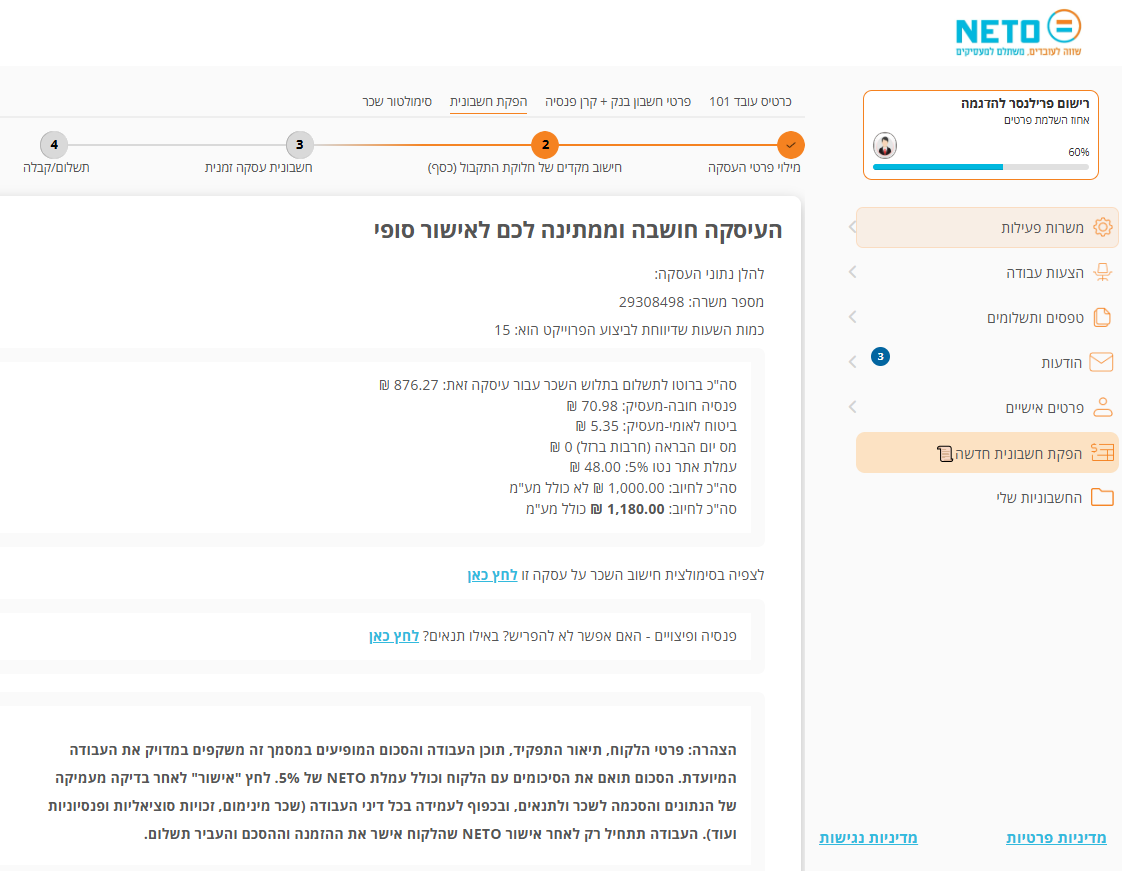Click לחץ כאן link for salary simulation
1122x871 pixels.
pos(492,575)
